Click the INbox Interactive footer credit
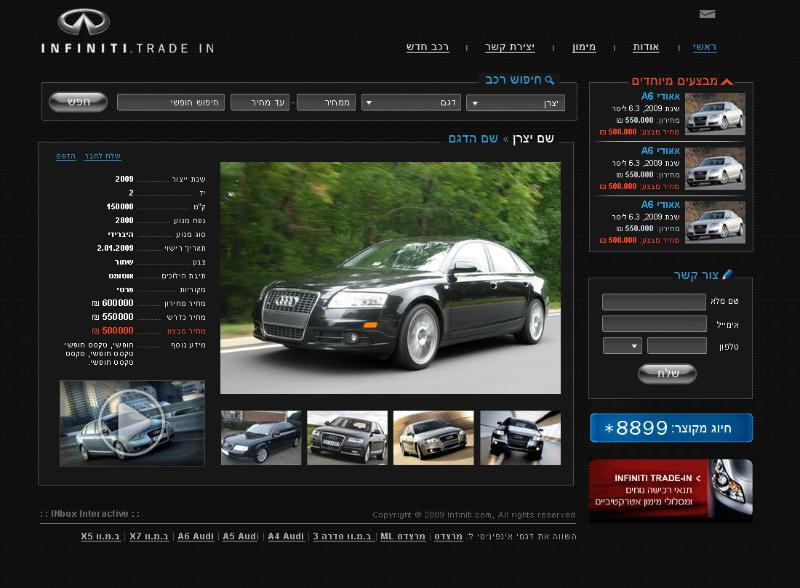The width and height of the screenshot is (800, 588). pyautogui.click(x=90, y=514)
